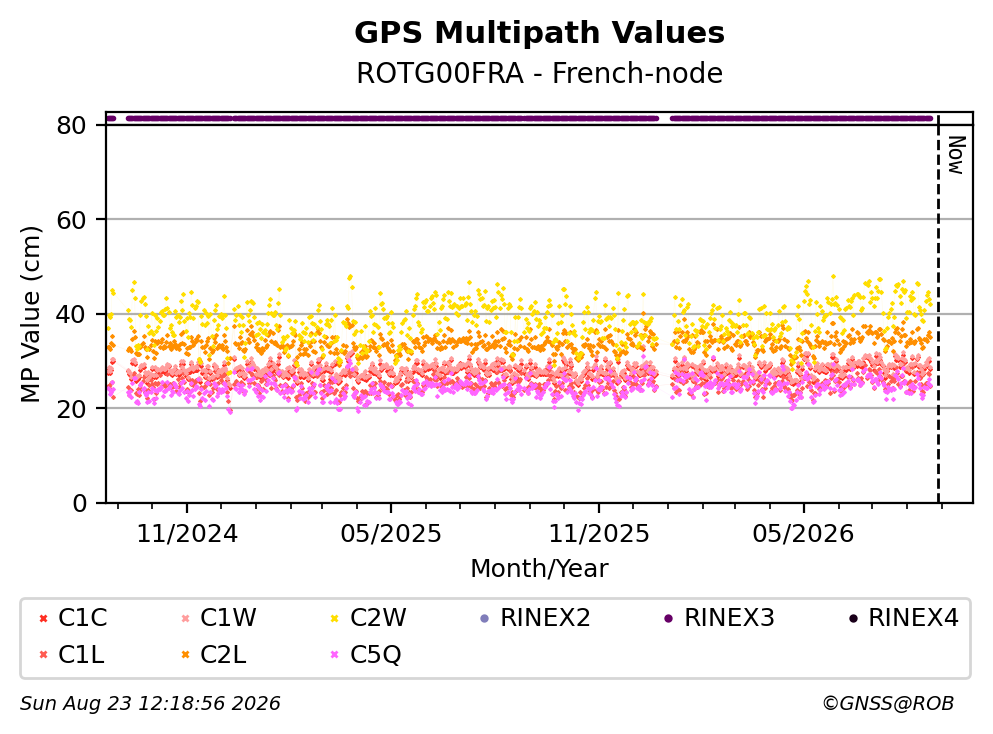This screenshot has height=734, width=993.
Task: Click the 05/2025 x-axis tick label
Action: click(x=391, y=534)
